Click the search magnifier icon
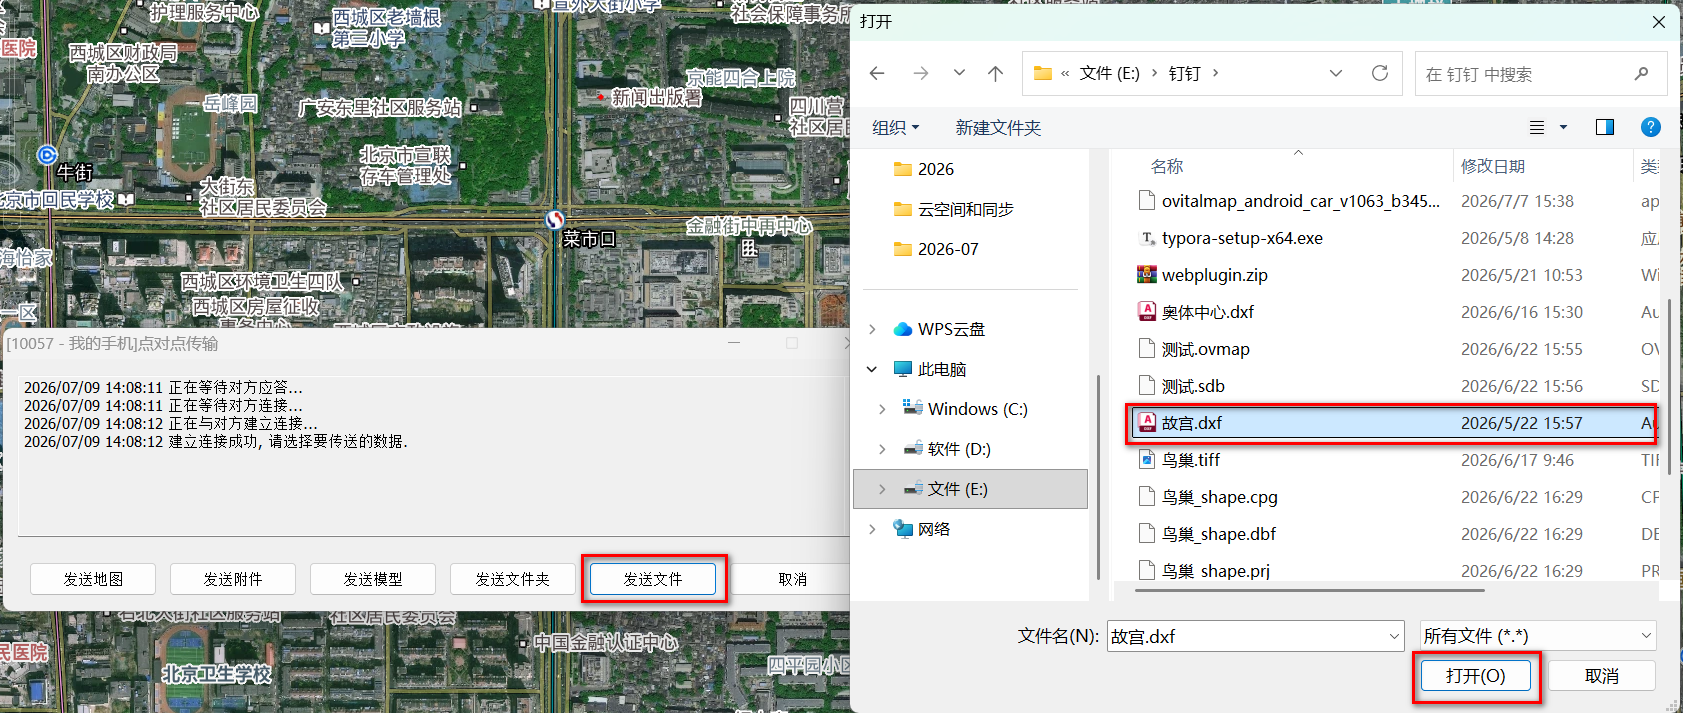The width and height of the screenshot is (1683, 713). click(x=1641, y=74)
